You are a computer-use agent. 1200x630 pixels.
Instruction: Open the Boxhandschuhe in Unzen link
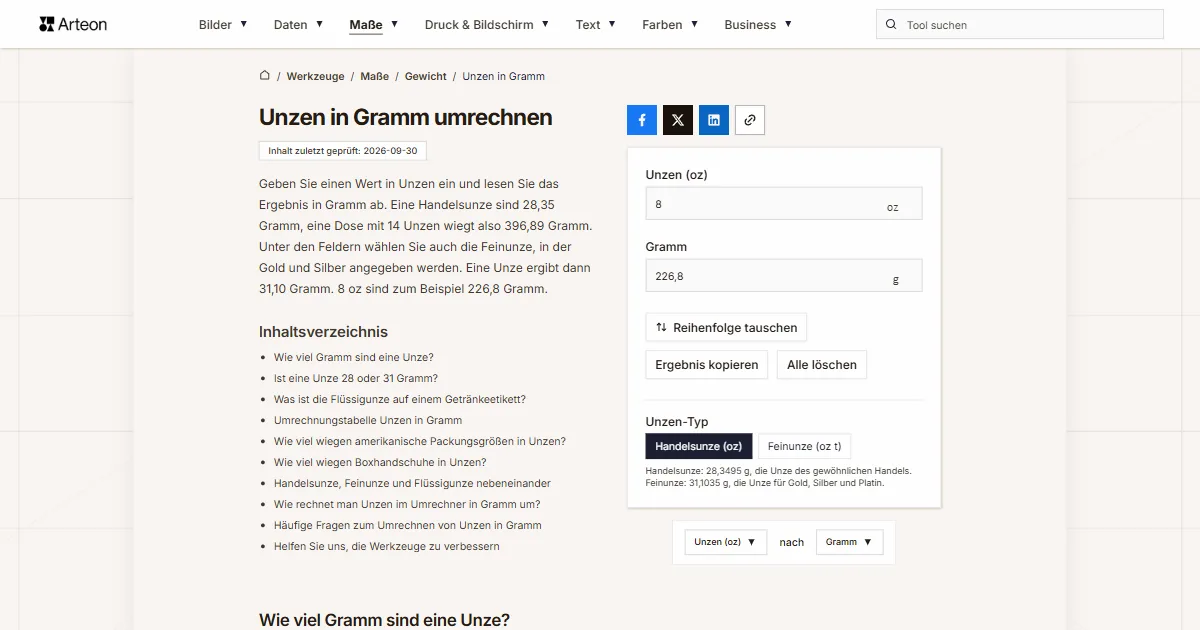tap(380, 462)
